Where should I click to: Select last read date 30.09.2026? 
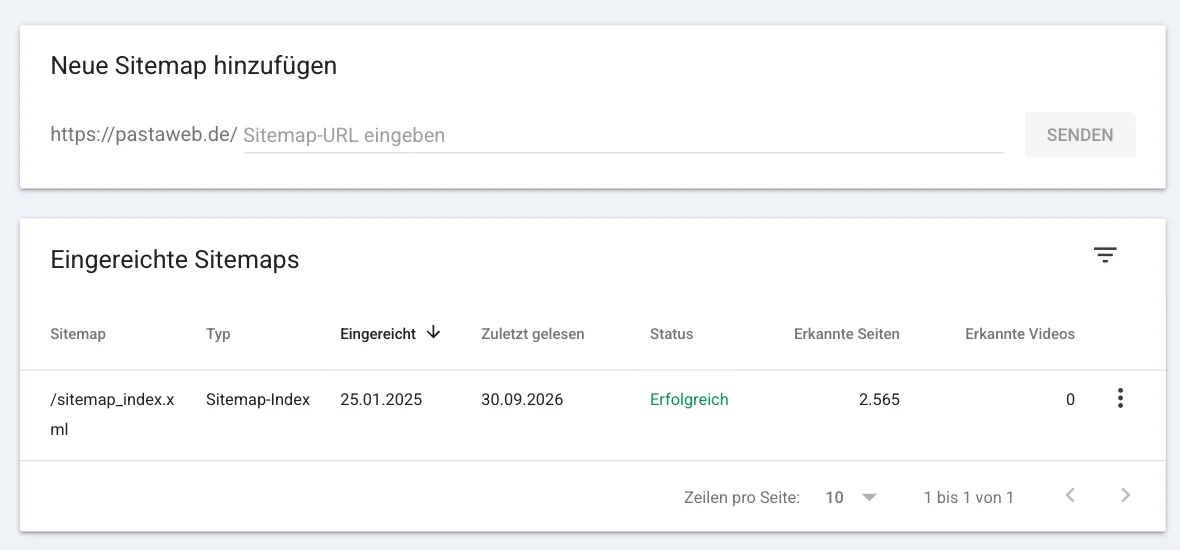(x=522, y=400)
